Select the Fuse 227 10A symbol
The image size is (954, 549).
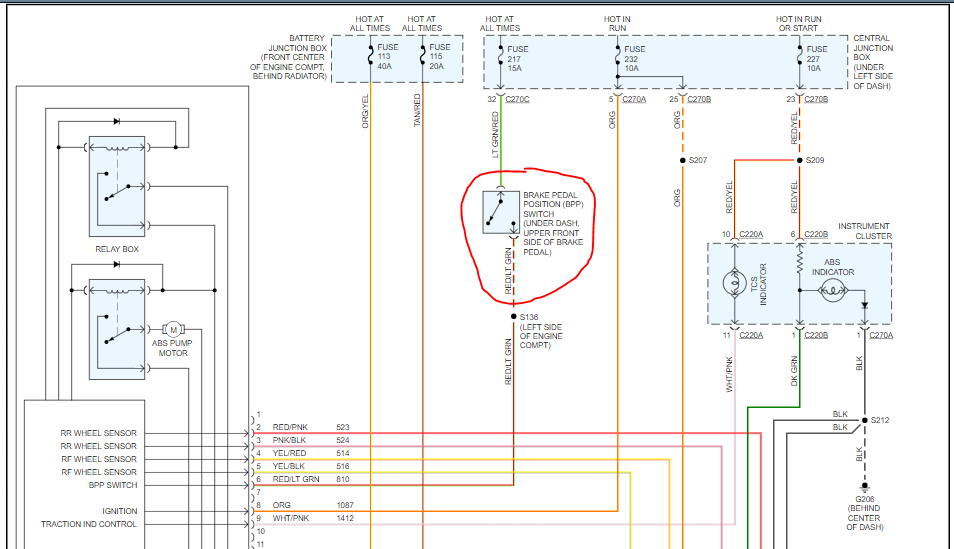[x=799, y=54]
